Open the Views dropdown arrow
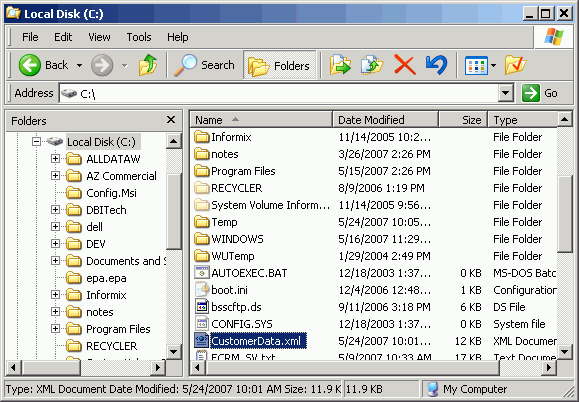This screenshot has height=402, width=579. 493,66
